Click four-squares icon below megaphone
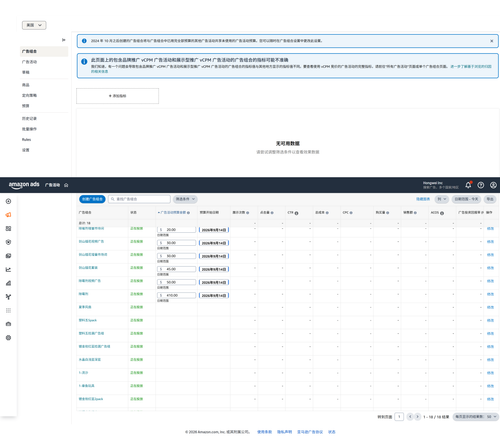The width and height of the screenshot is (500, 440). coord(8,228)
